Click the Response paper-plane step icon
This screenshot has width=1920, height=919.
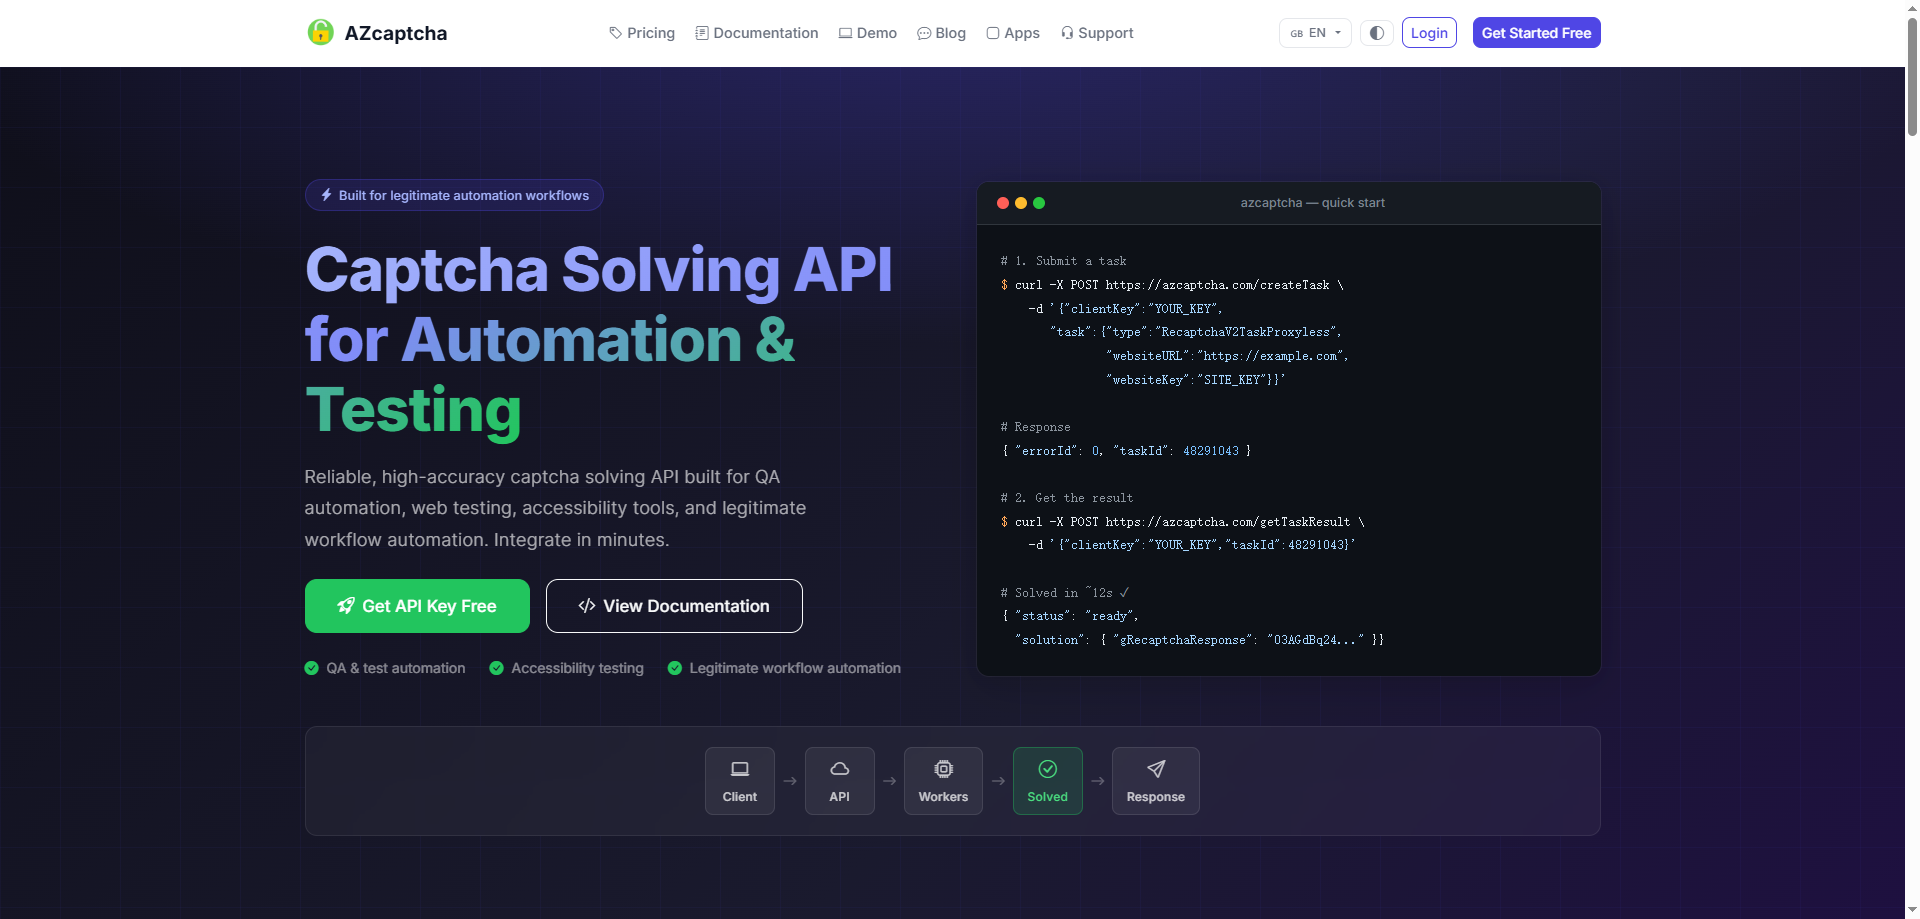tap(1156, 769)
